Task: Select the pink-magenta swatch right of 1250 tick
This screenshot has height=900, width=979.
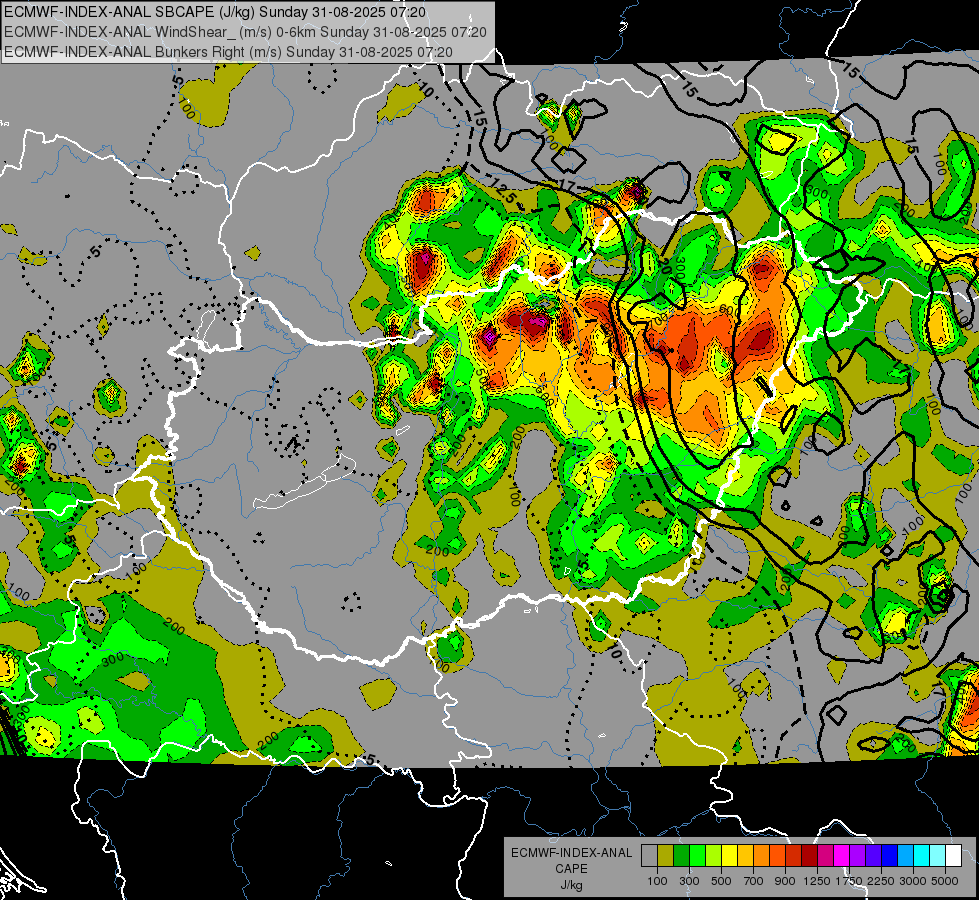Action: click(825, 855)
